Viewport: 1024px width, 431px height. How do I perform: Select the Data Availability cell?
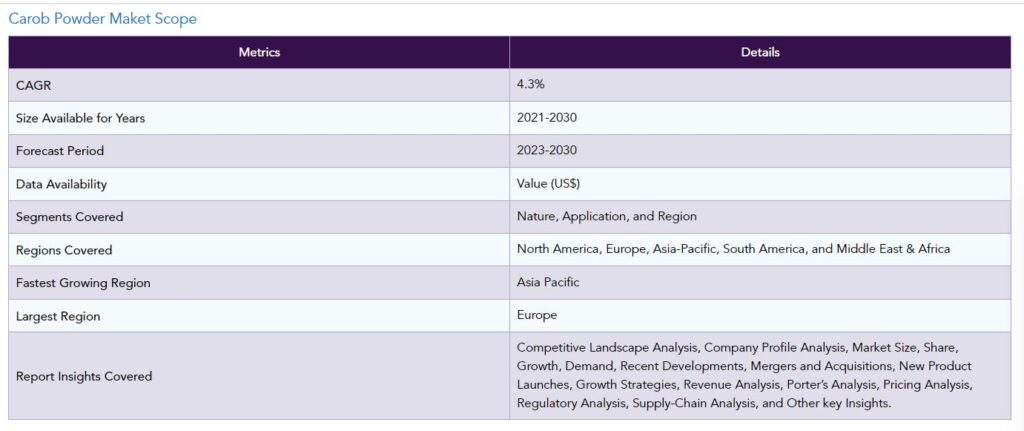61,184
